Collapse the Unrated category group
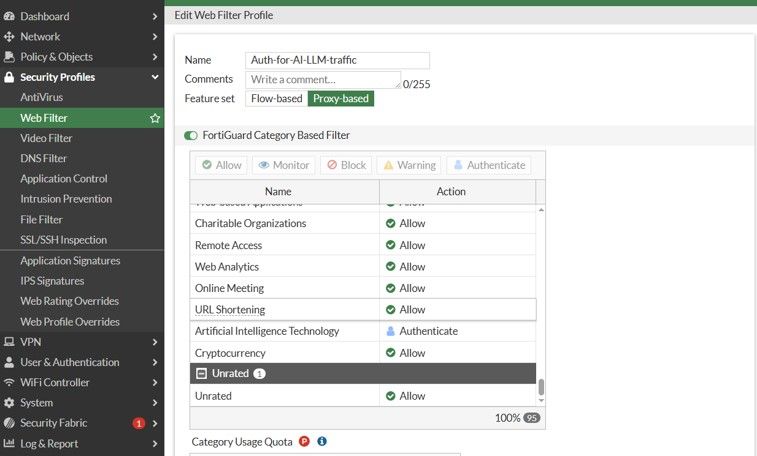 click(201, 373)
